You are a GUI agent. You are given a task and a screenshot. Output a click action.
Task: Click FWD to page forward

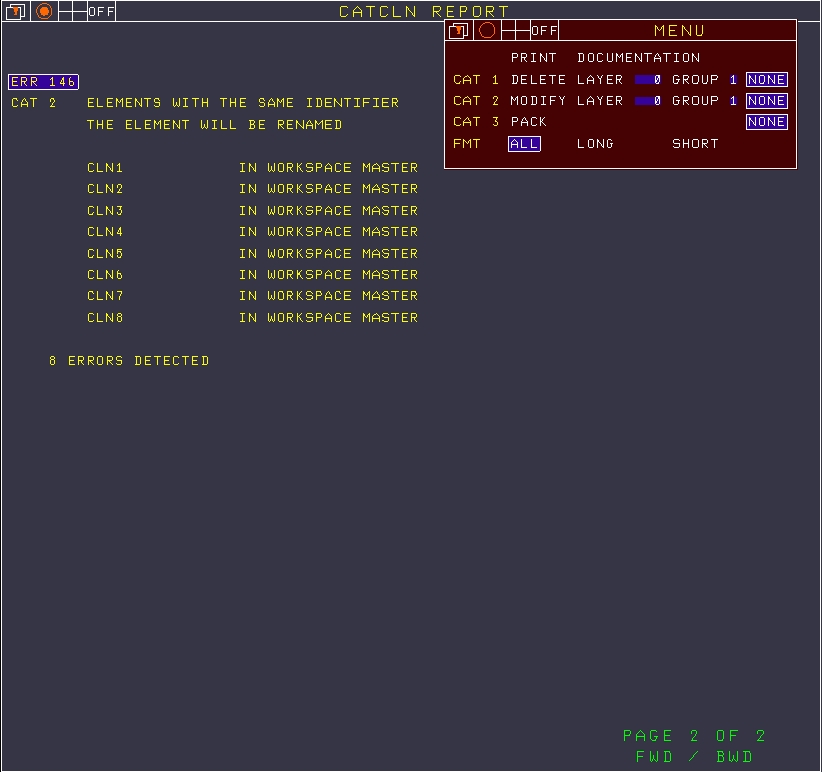tap(654, 757)
